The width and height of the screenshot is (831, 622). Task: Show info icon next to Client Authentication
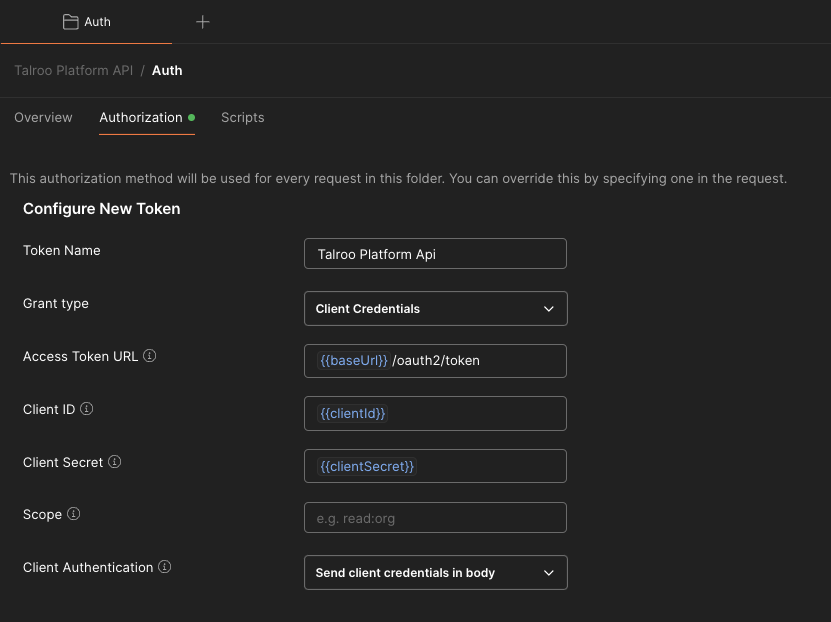pos(165,566)
